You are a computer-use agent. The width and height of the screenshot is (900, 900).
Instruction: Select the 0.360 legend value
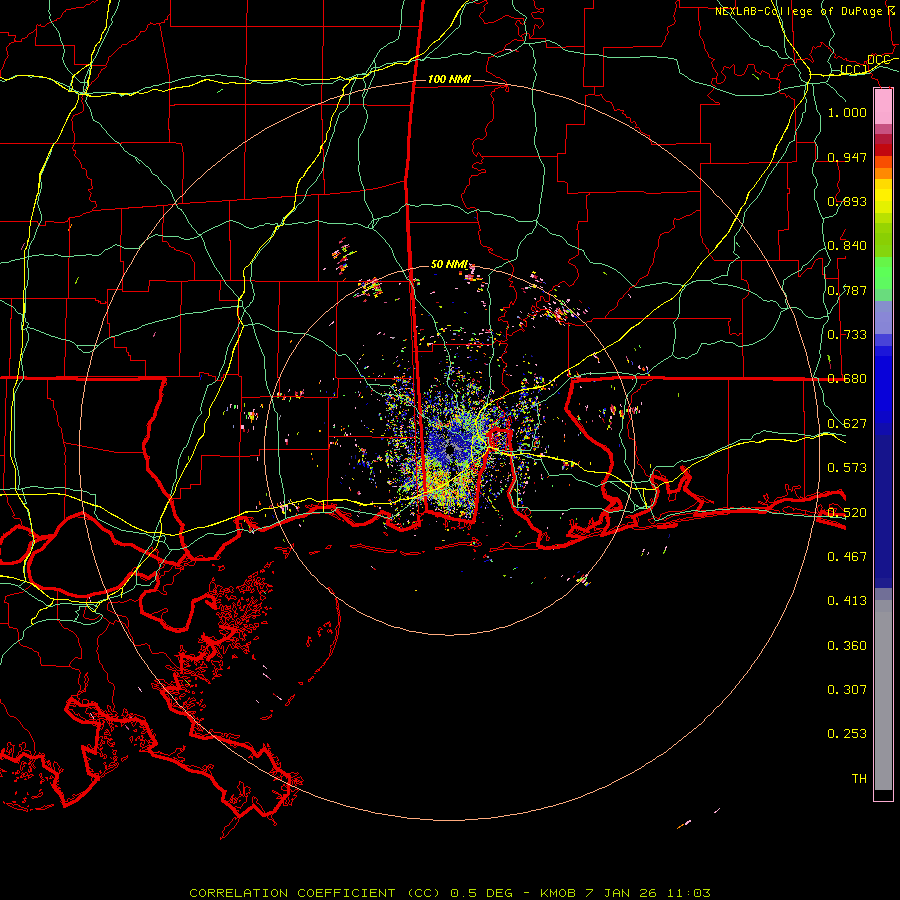coord(847,646)
